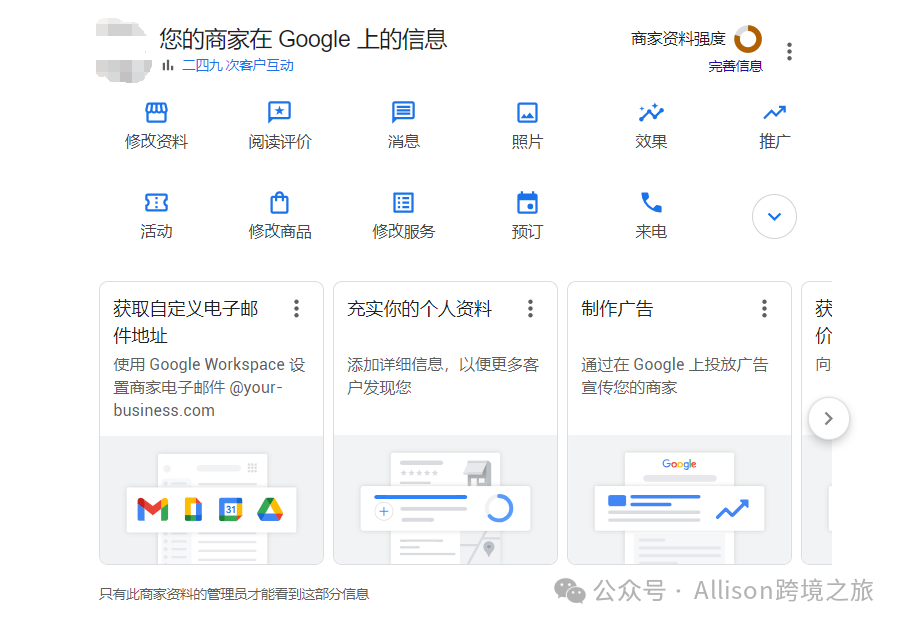Open 活动 ticket icon
Screen dimensions: 902x626
[x=156, y=203]
